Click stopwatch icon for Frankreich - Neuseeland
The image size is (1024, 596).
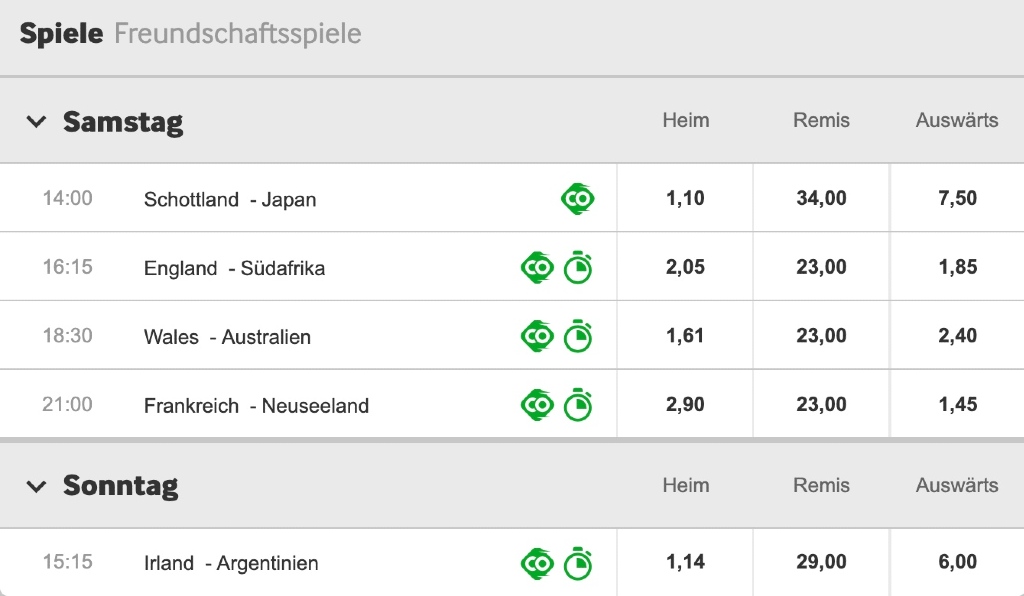pyautogui.click(x=578, y=405)
